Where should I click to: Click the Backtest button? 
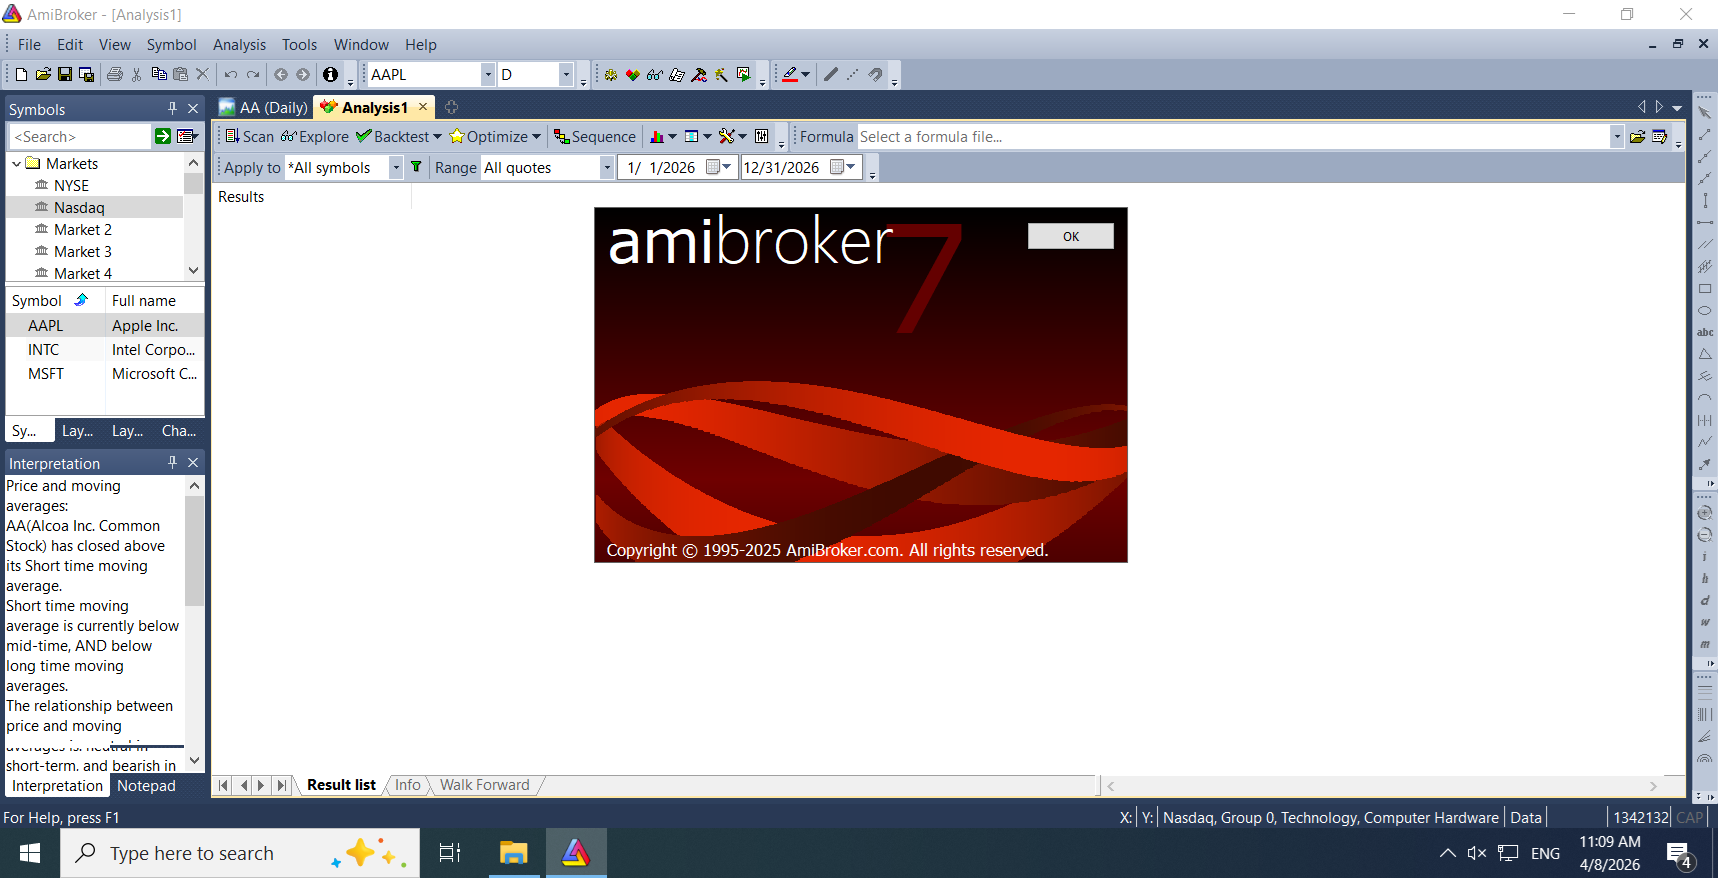click(393, 137)
